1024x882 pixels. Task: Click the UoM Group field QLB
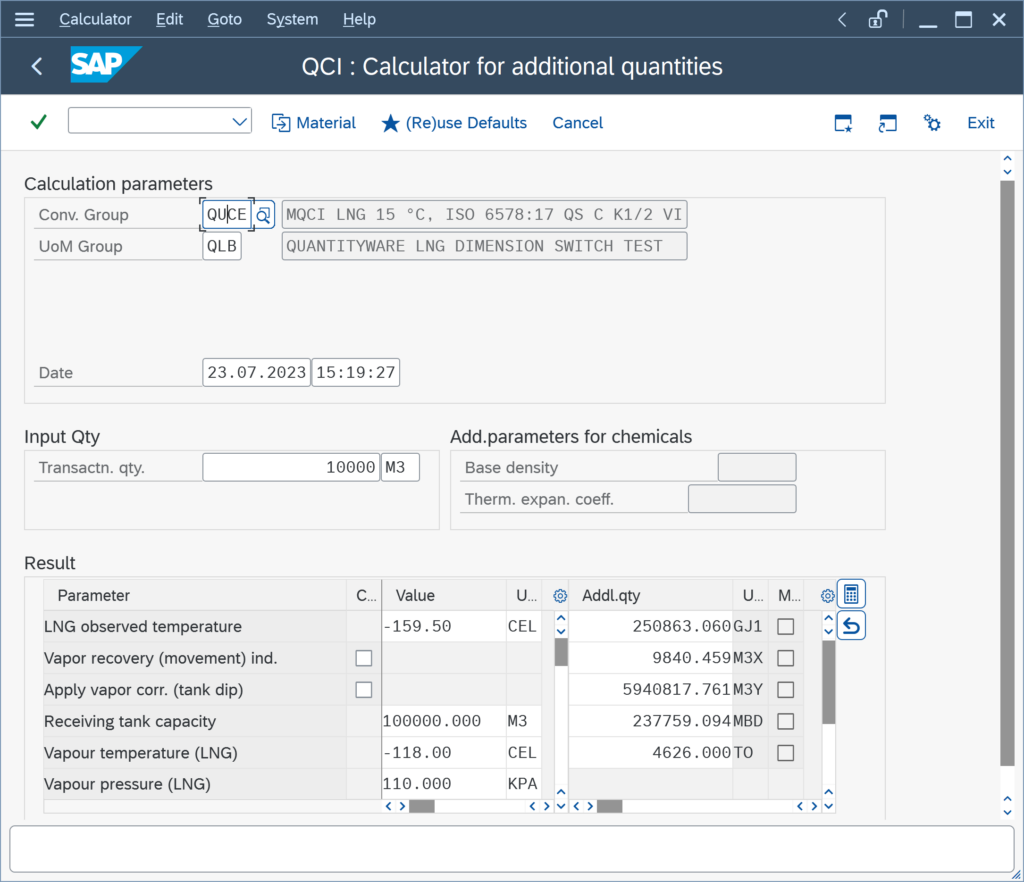click(222, 246)
